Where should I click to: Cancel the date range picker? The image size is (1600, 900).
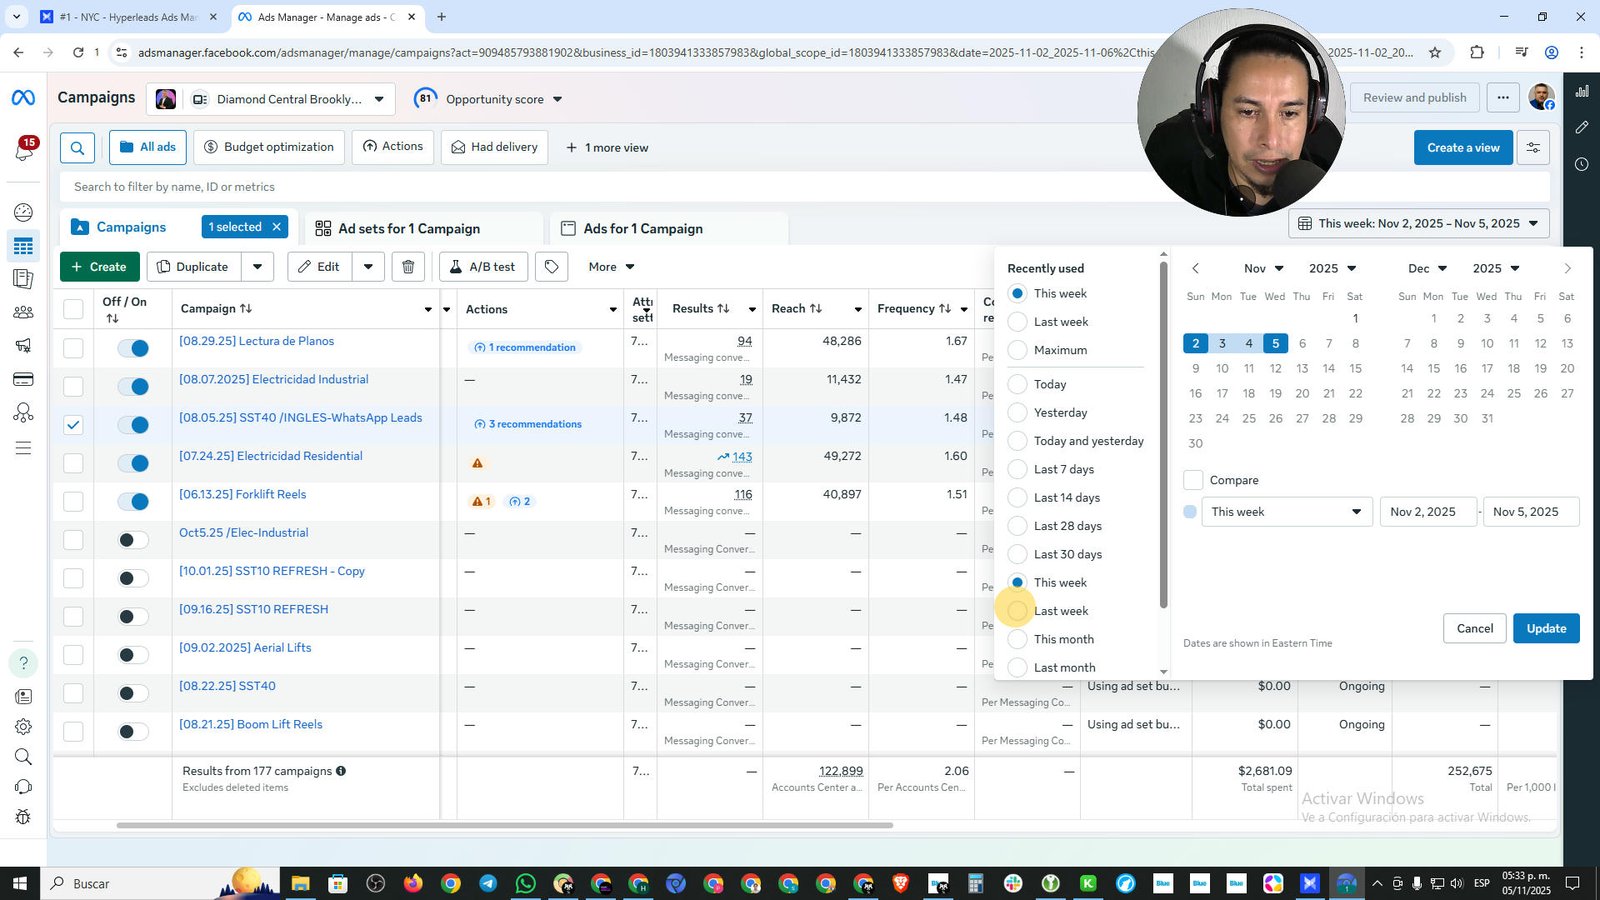pos(1475,628)
